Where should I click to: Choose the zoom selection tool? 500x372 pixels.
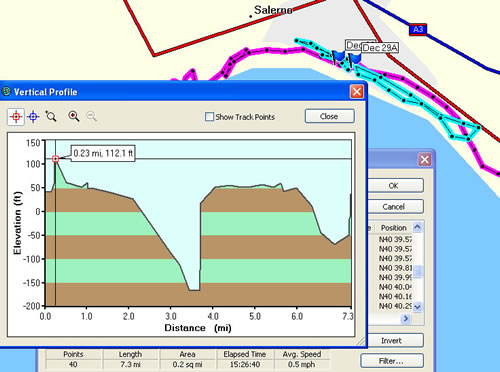point(51,116)
